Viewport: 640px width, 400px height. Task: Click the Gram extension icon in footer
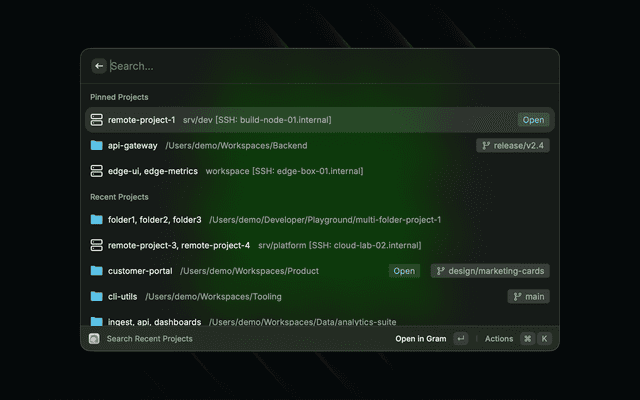click(x=94, y=339)
